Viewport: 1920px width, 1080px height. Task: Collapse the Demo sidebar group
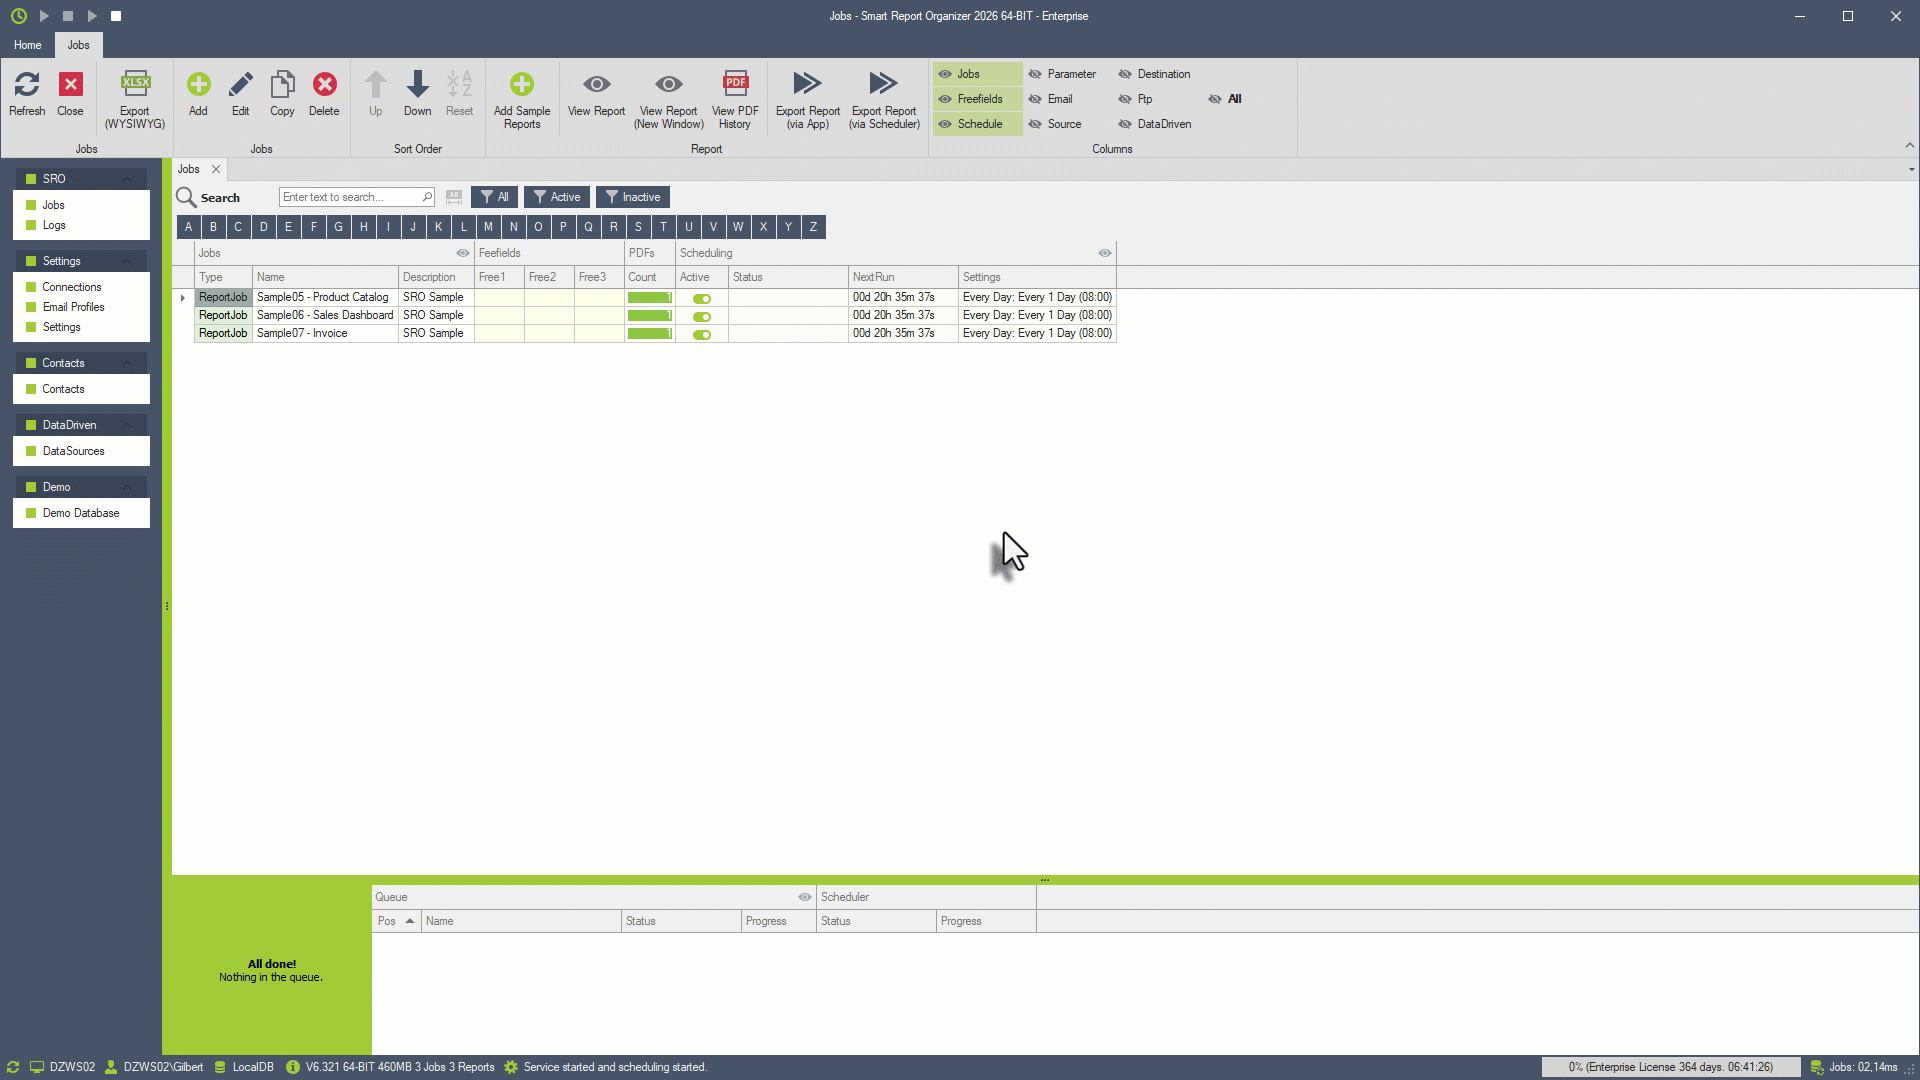pos(127,487)
